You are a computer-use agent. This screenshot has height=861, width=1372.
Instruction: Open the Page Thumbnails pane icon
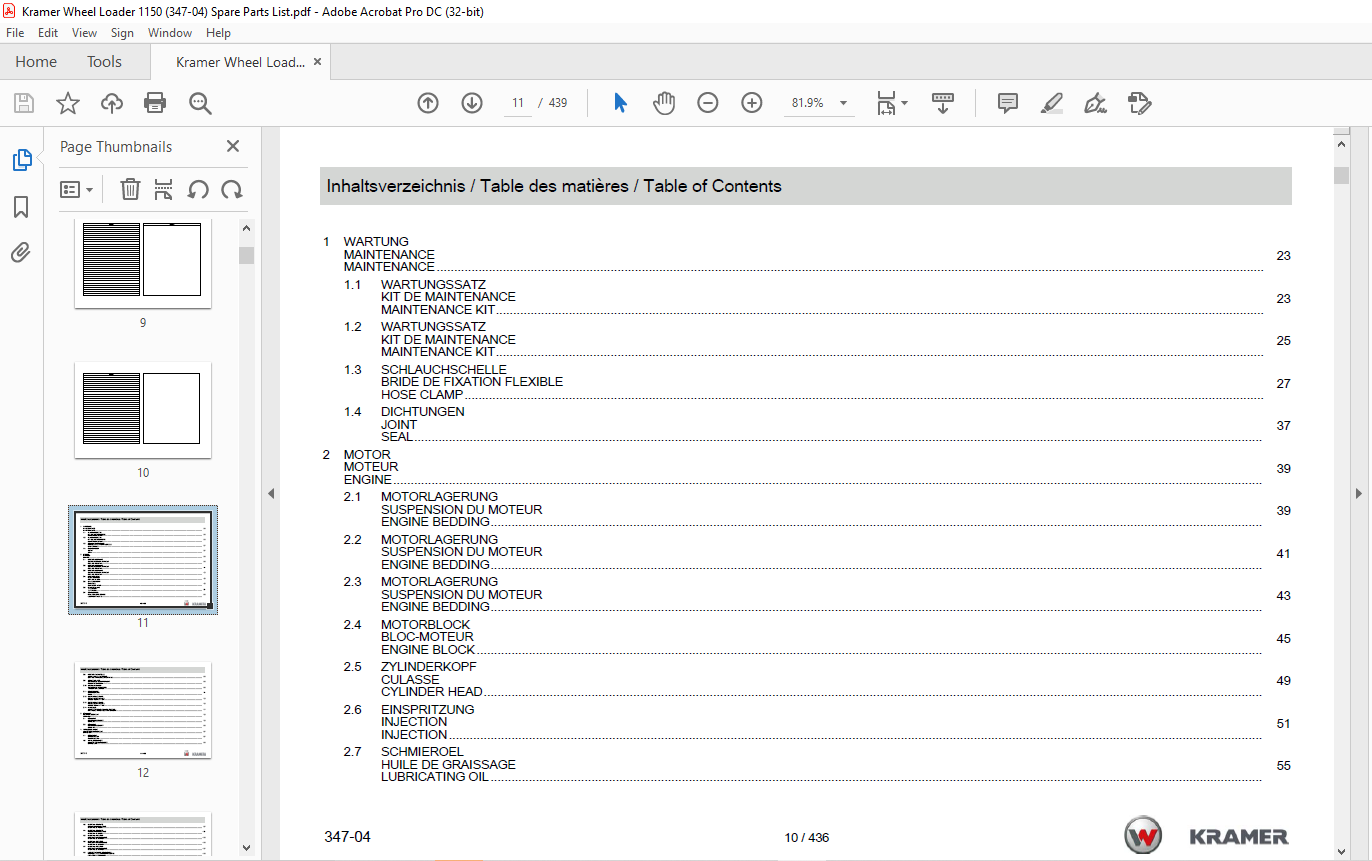[x=21, y=160]
